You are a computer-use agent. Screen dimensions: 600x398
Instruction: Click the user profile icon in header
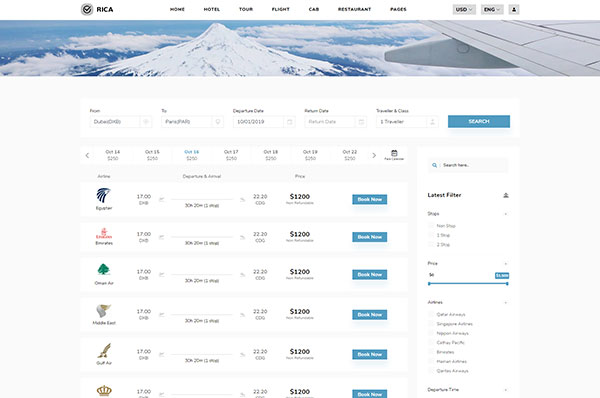514,10
